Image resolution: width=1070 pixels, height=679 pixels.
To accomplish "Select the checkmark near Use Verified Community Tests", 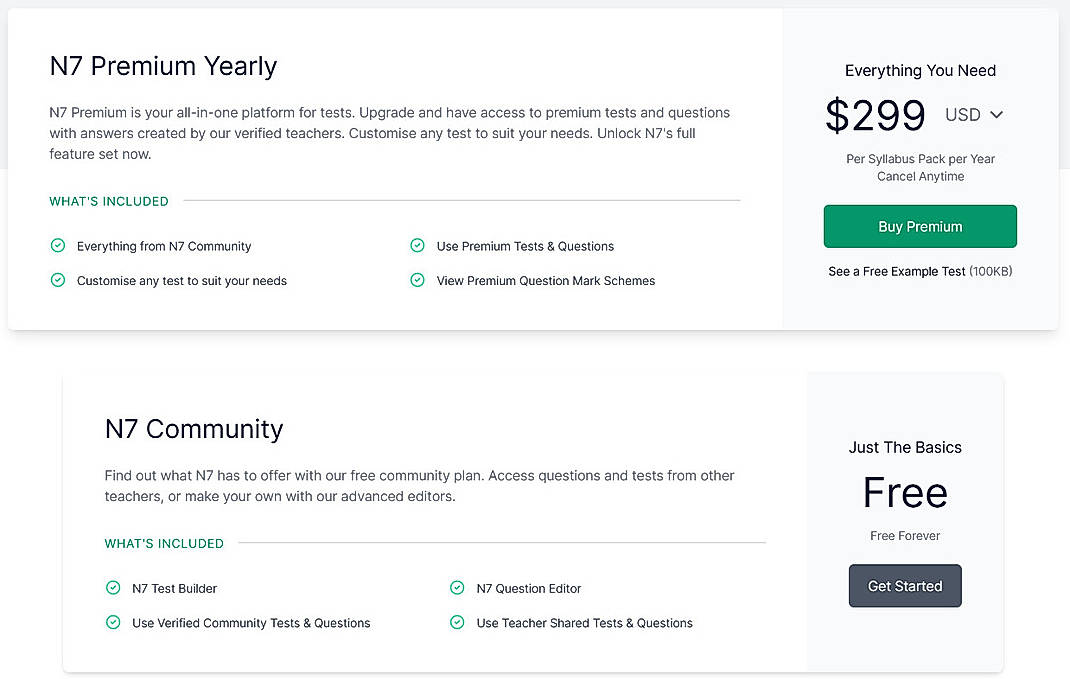I will point(113,623).
